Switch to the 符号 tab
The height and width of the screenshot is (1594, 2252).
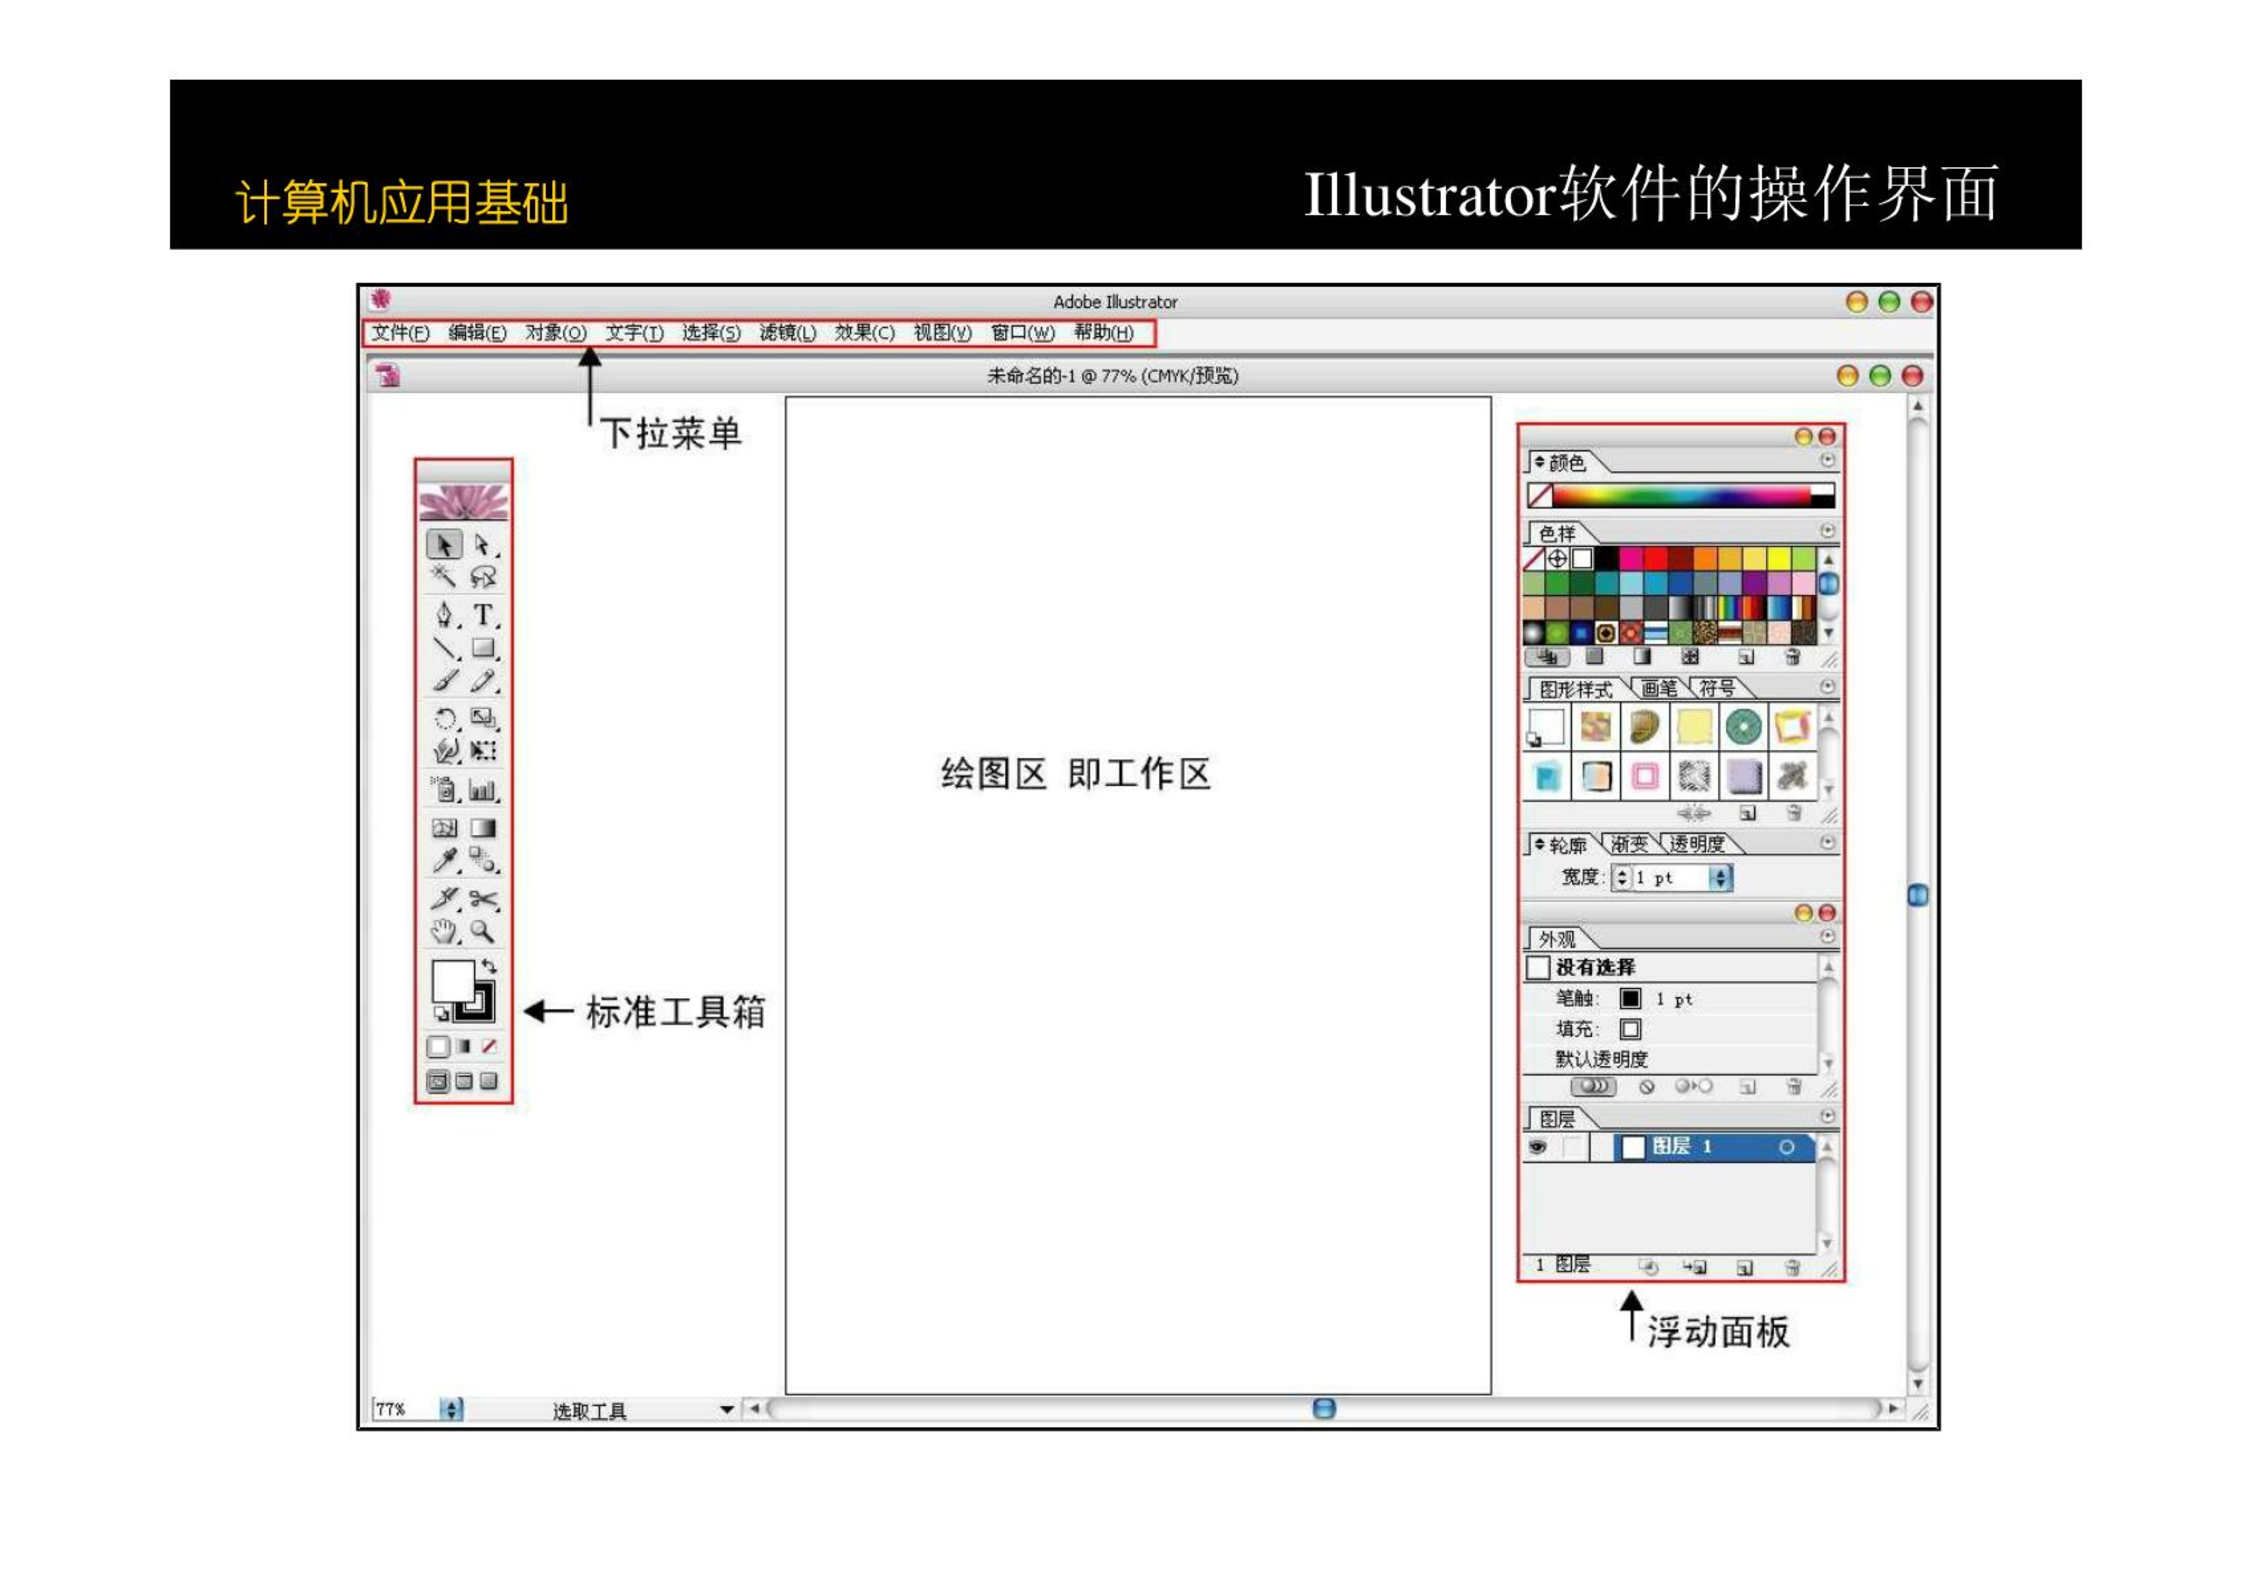[1717, 688]
